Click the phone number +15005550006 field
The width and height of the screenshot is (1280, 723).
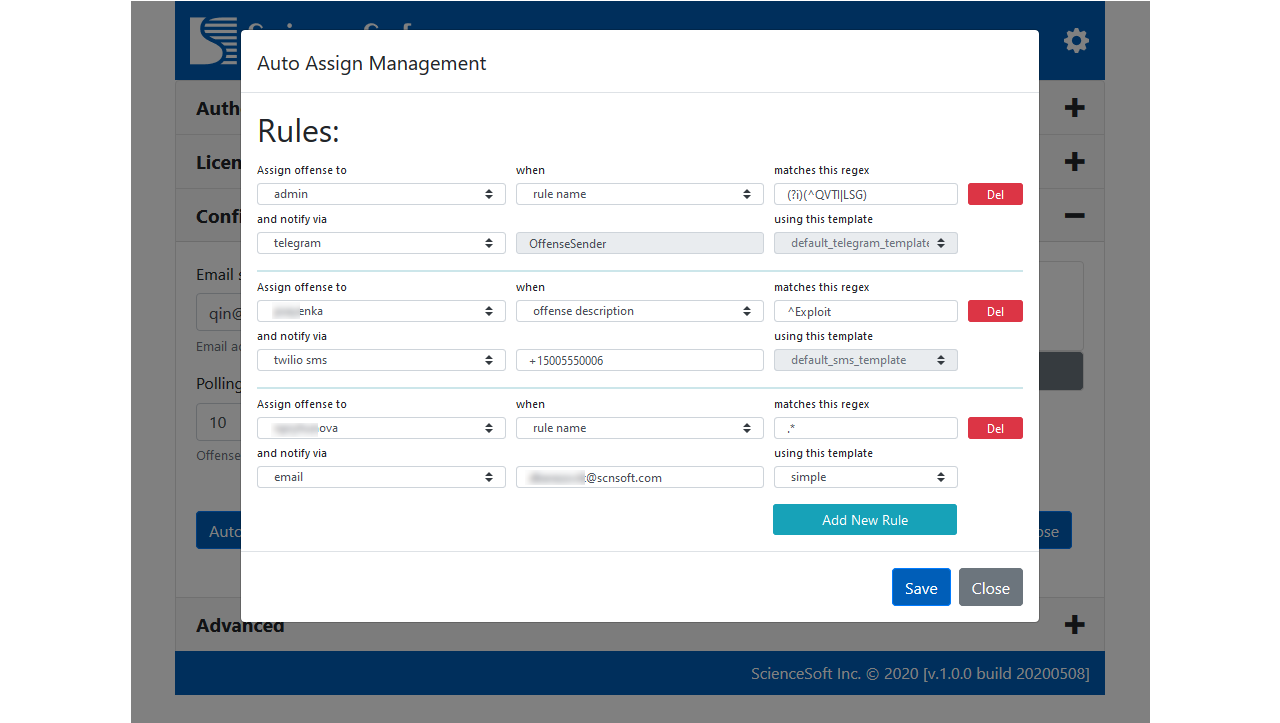click(639, 360)
